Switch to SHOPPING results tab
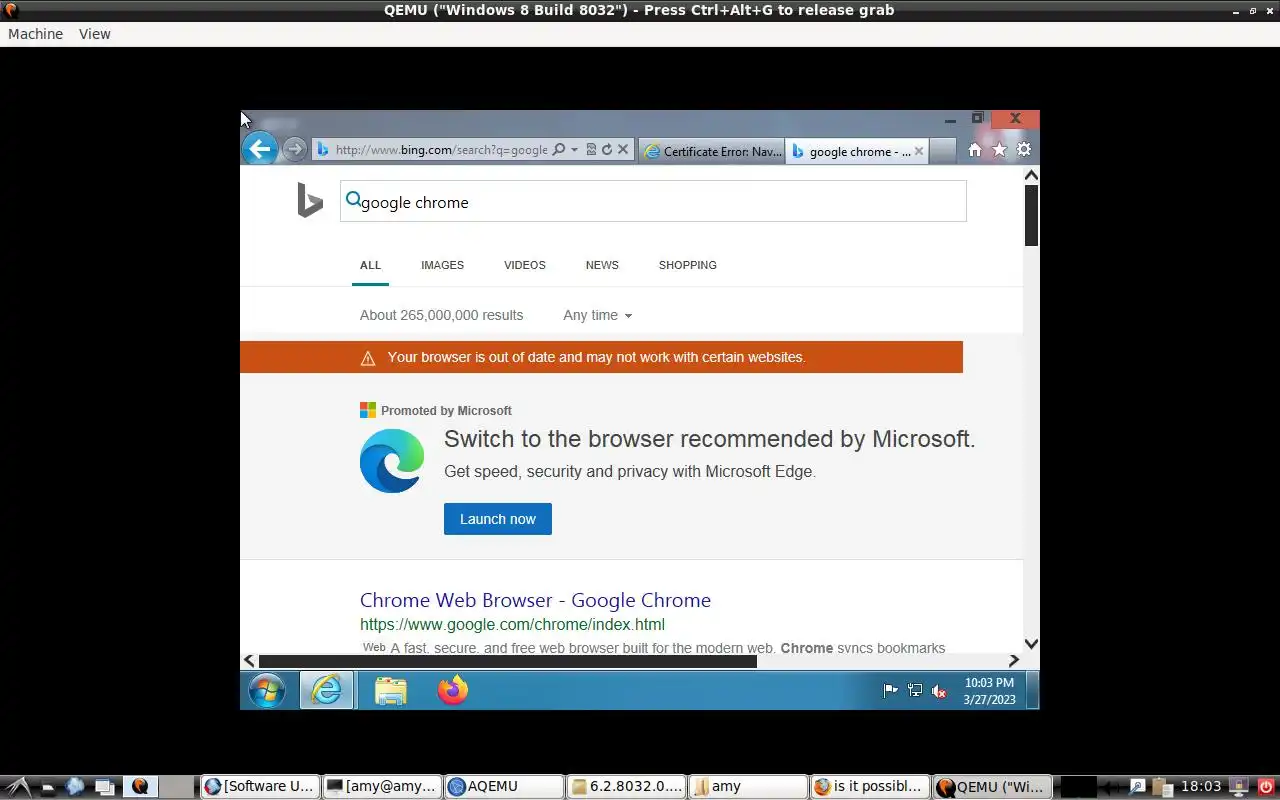This screenshot has width=1280, height=800. 687,265
